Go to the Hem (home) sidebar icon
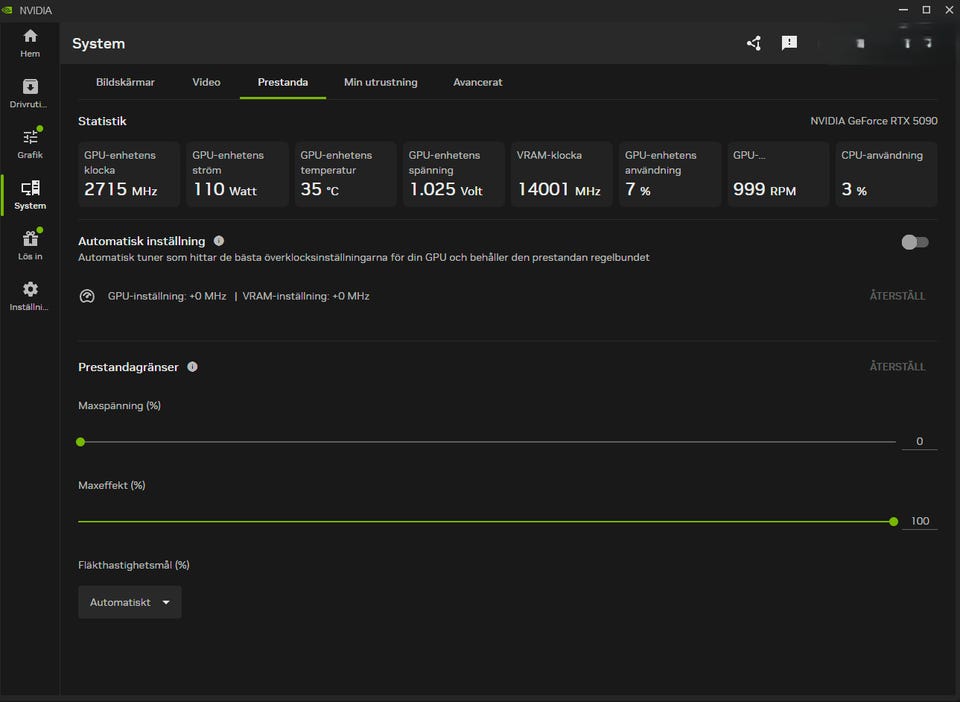The image size is (960, 702). click(30, 43)
